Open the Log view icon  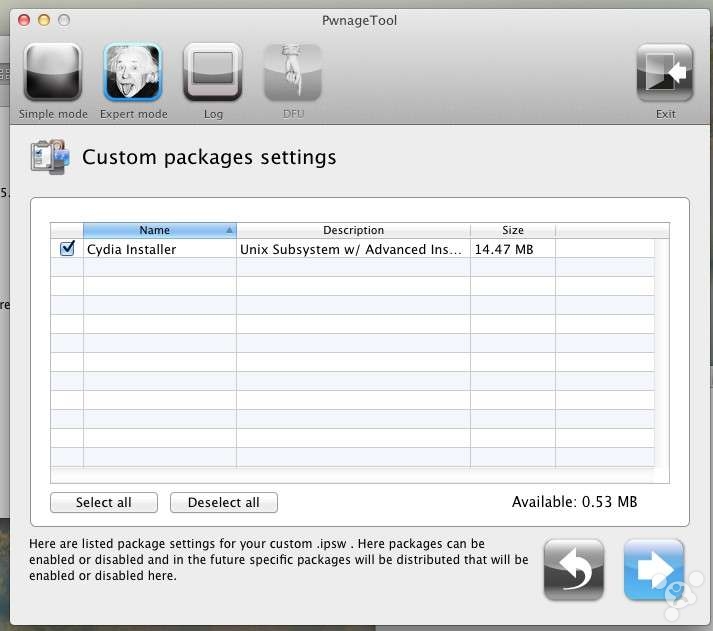[x=213, y=72]
